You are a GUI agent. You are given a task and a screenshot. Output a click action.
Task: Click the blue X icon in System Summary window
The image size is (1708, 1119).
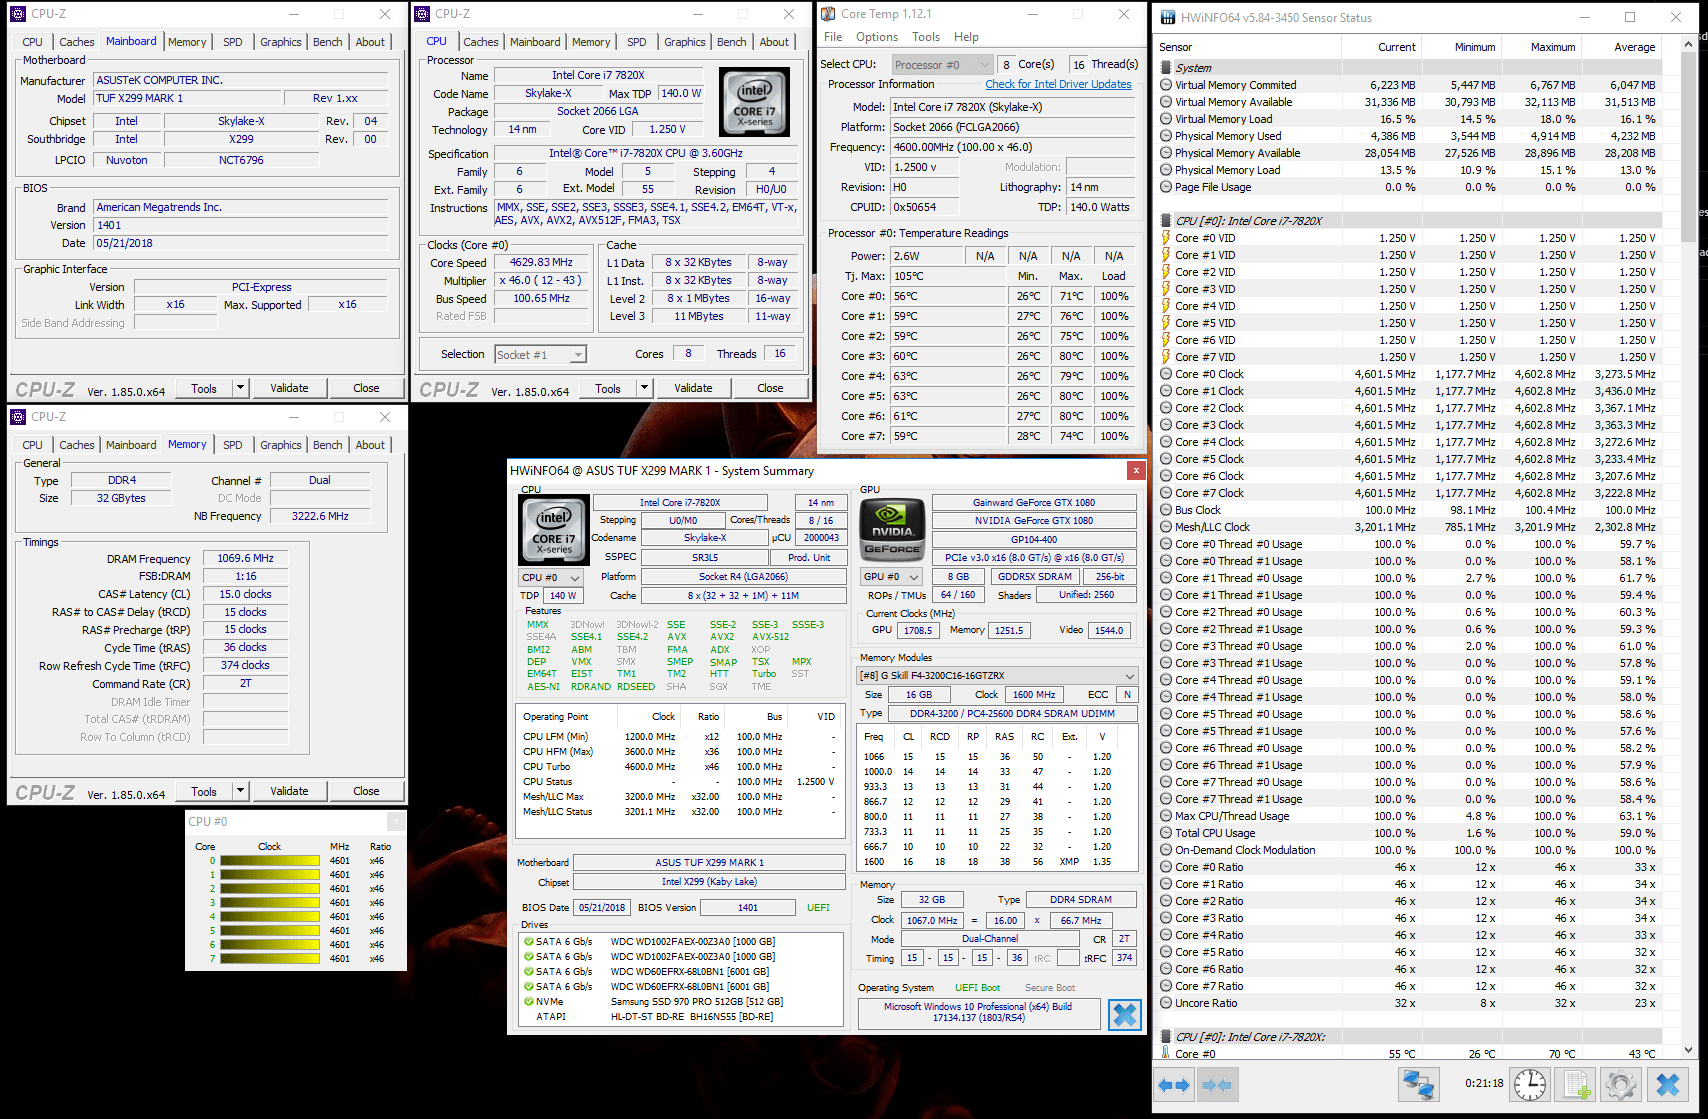[x=1125, y=1015]
